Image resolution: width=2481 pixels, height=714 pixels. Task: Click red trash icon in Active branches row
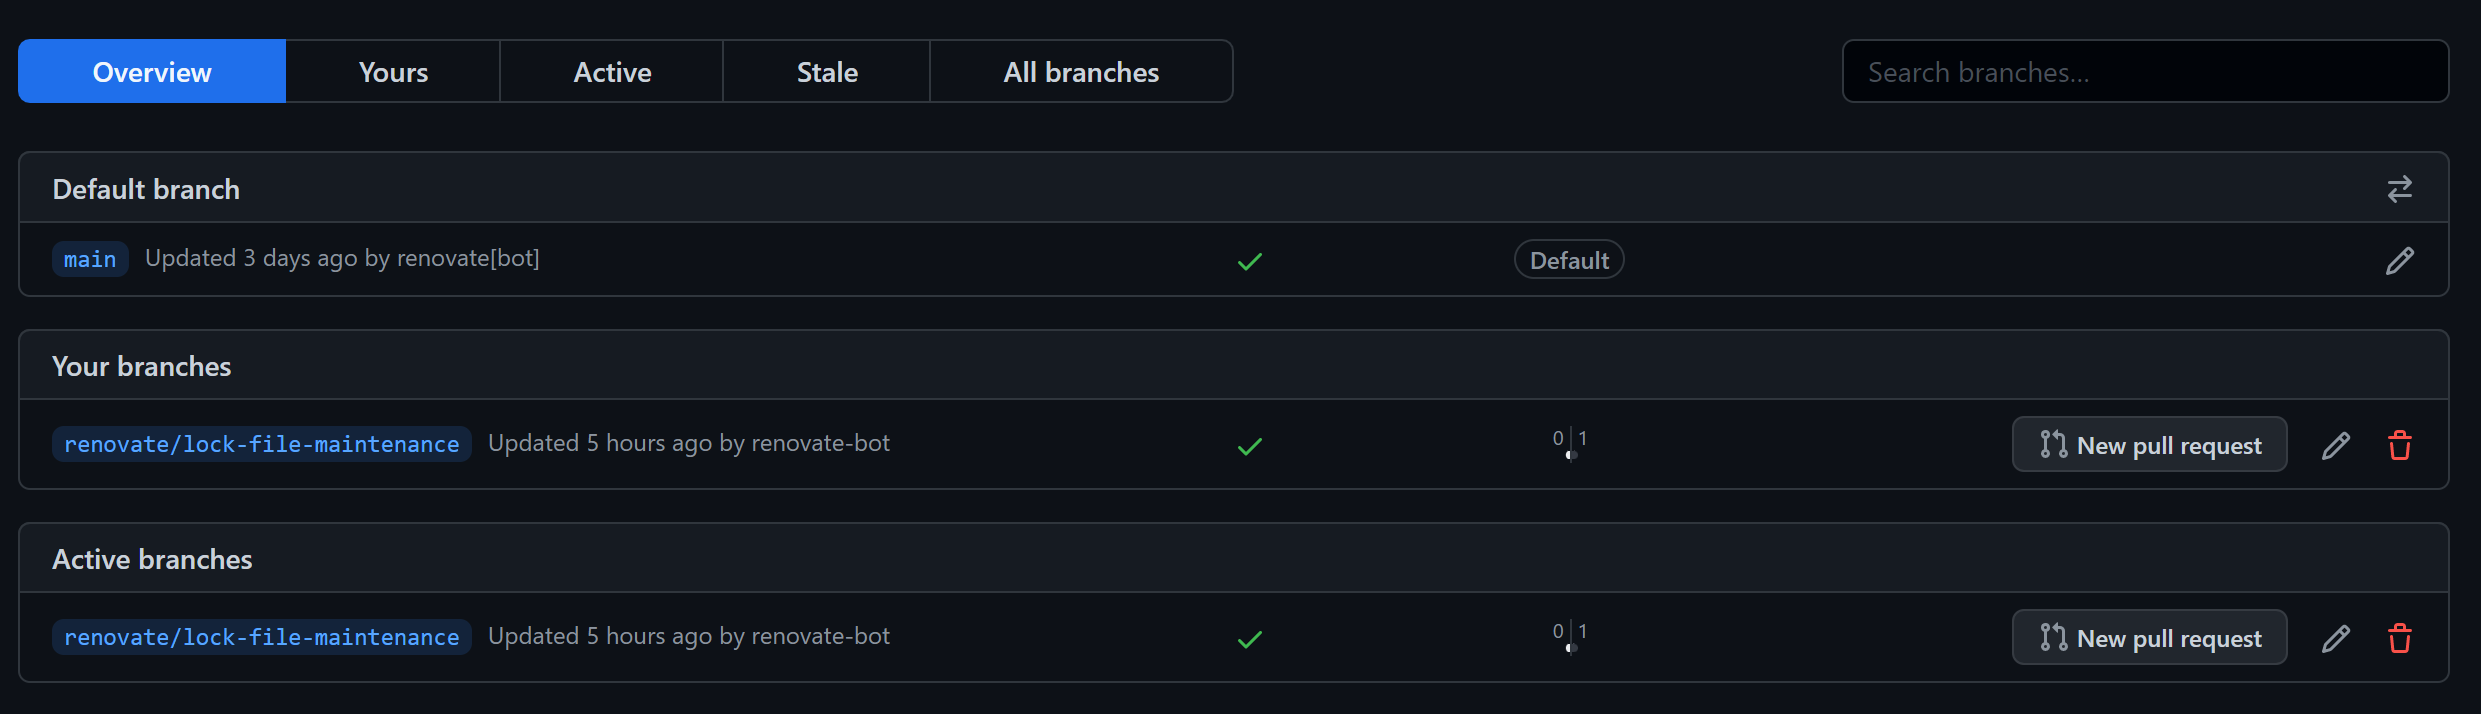click(2399, 638)
